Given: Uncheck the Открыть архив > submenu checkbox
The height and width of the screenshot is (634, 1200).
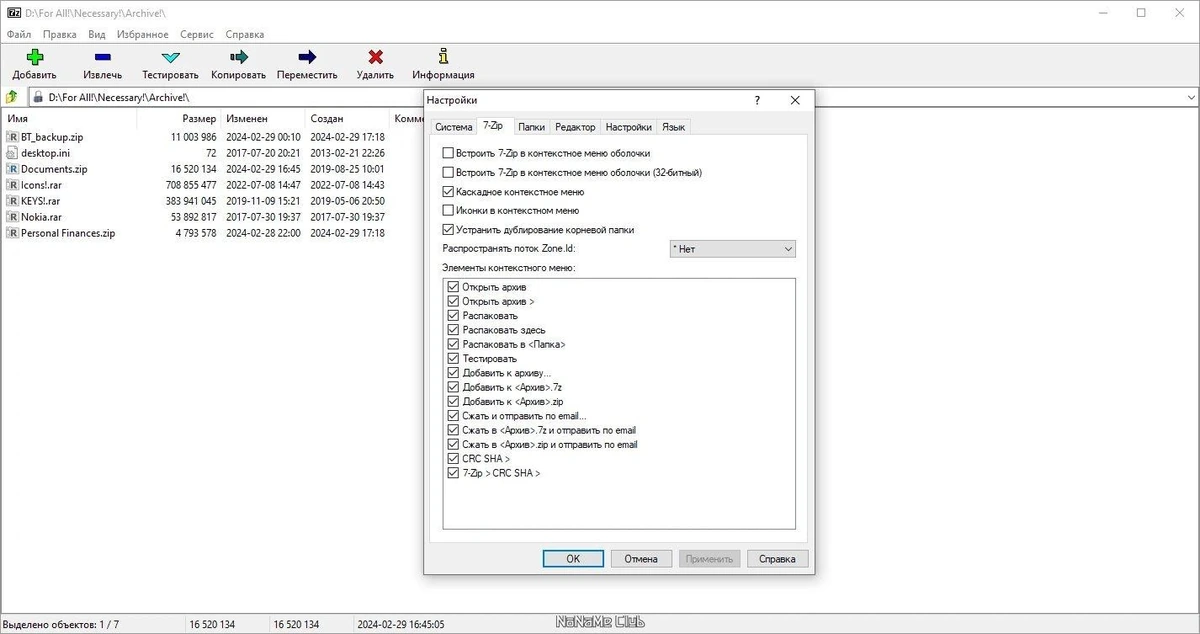Looking at the screenshot, I should click(453, 301).
